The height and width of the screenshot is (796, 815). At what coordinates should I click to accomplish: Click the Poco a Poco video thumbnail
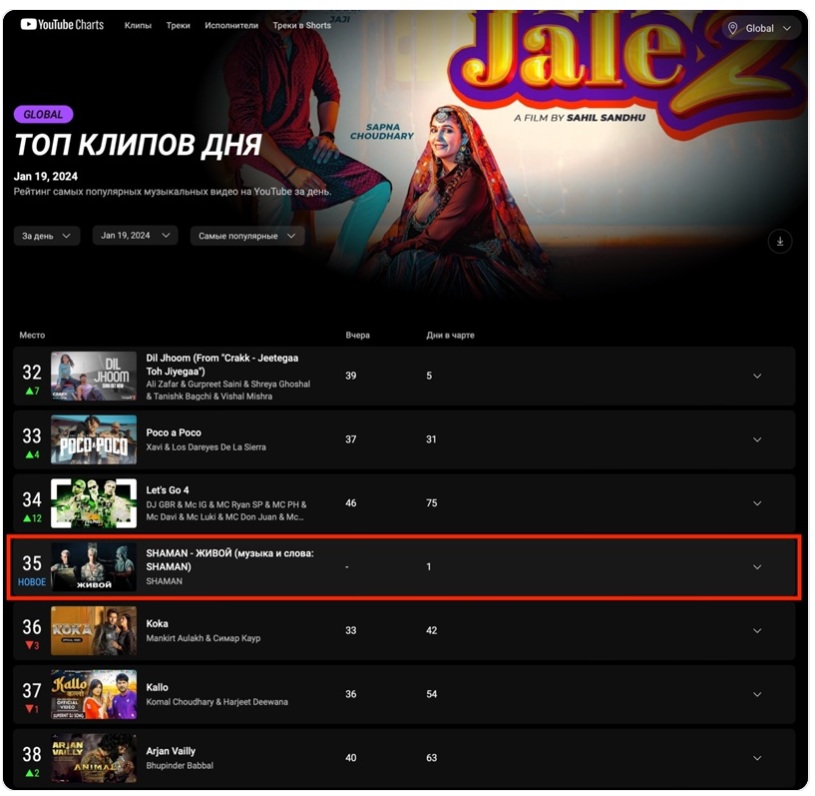94,439
